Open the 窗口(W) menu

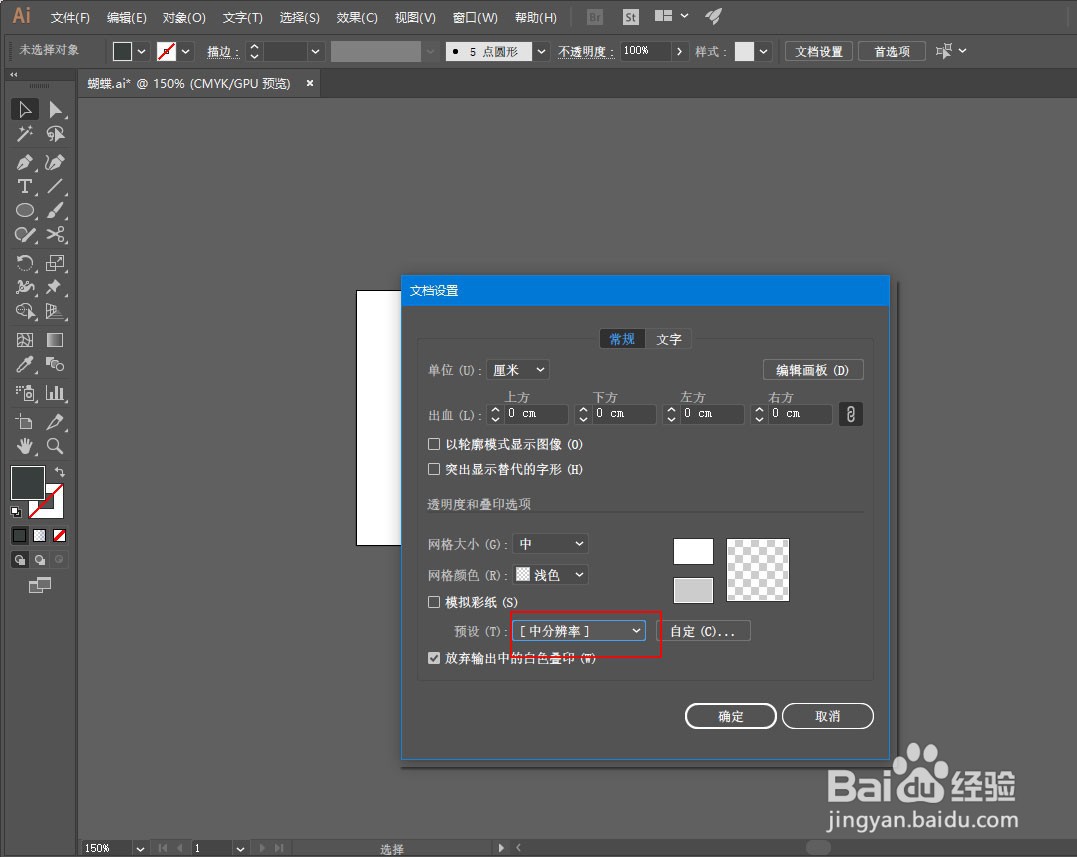pyautogui.click(x=475, y=17)
